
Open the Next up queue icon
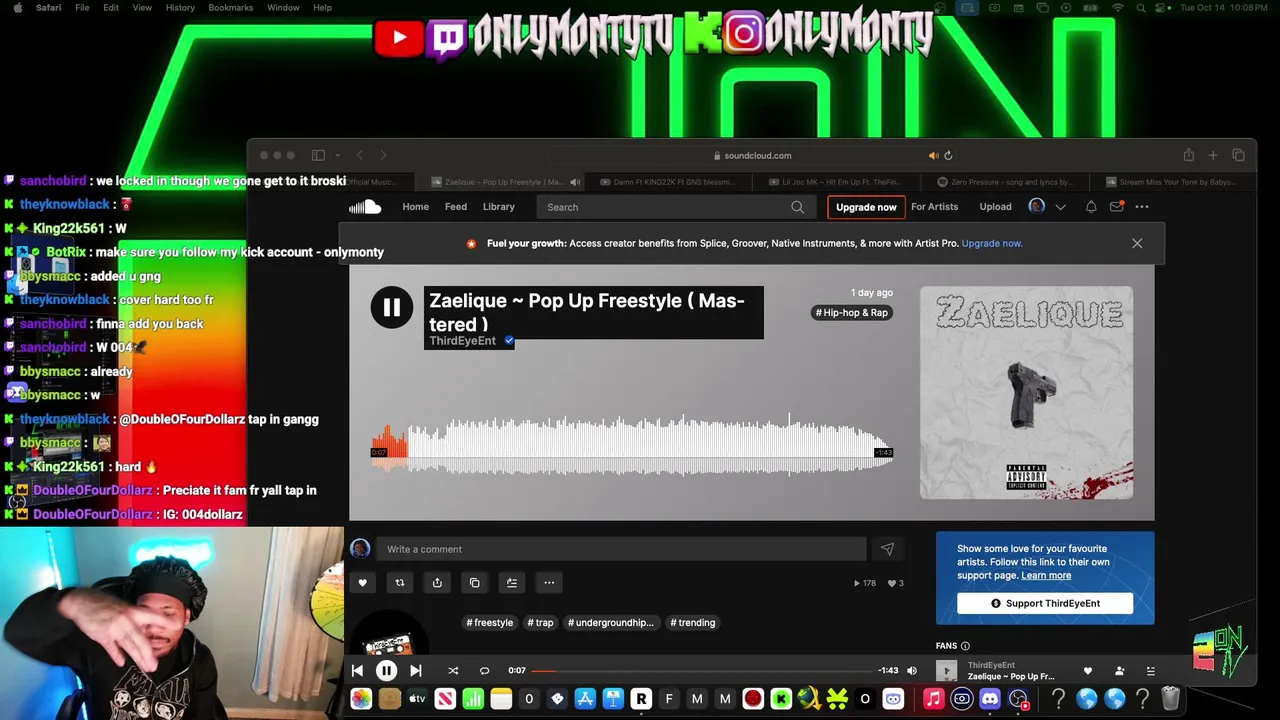click(x=1151, y=671)
